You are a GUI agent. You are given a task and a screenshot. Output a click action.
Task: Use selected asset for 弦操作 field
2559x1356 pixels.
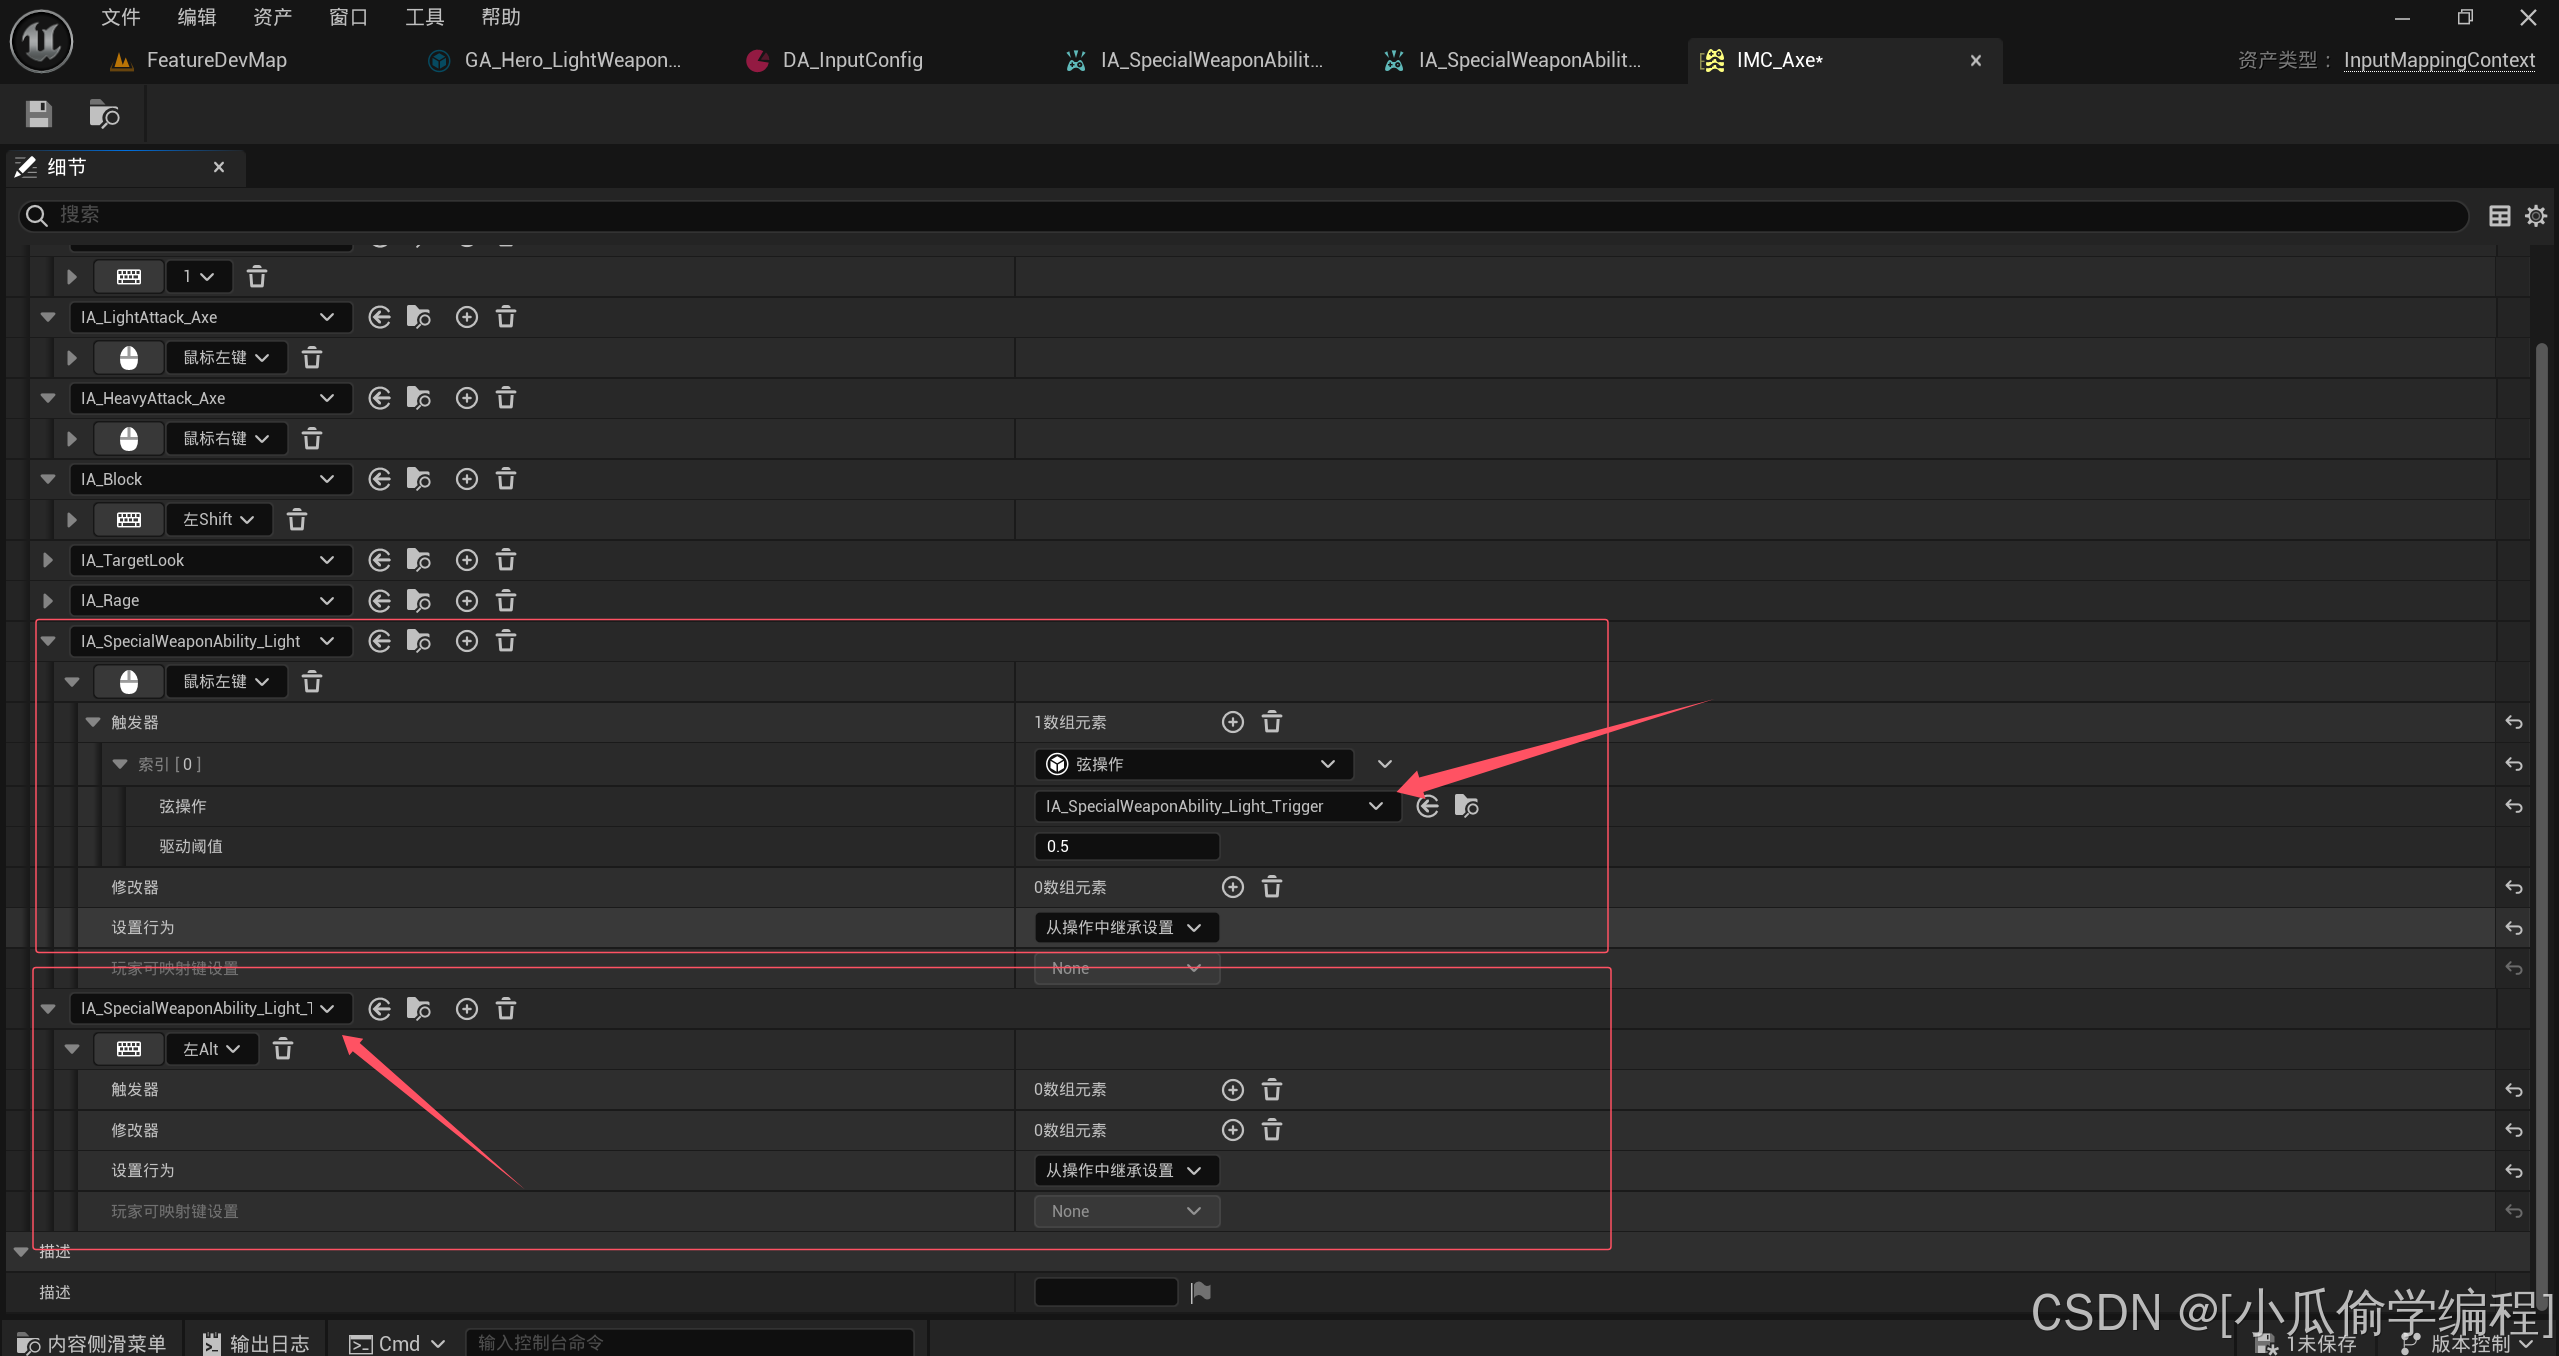[1428, 806]
